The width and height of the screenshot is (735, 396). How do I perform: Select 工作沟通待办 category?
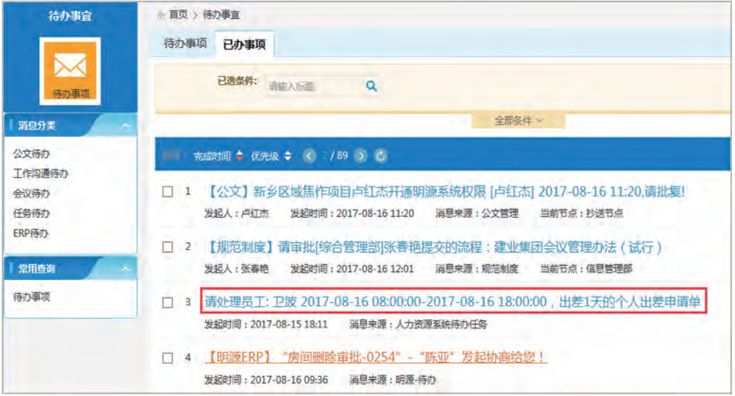click(41, 174)
